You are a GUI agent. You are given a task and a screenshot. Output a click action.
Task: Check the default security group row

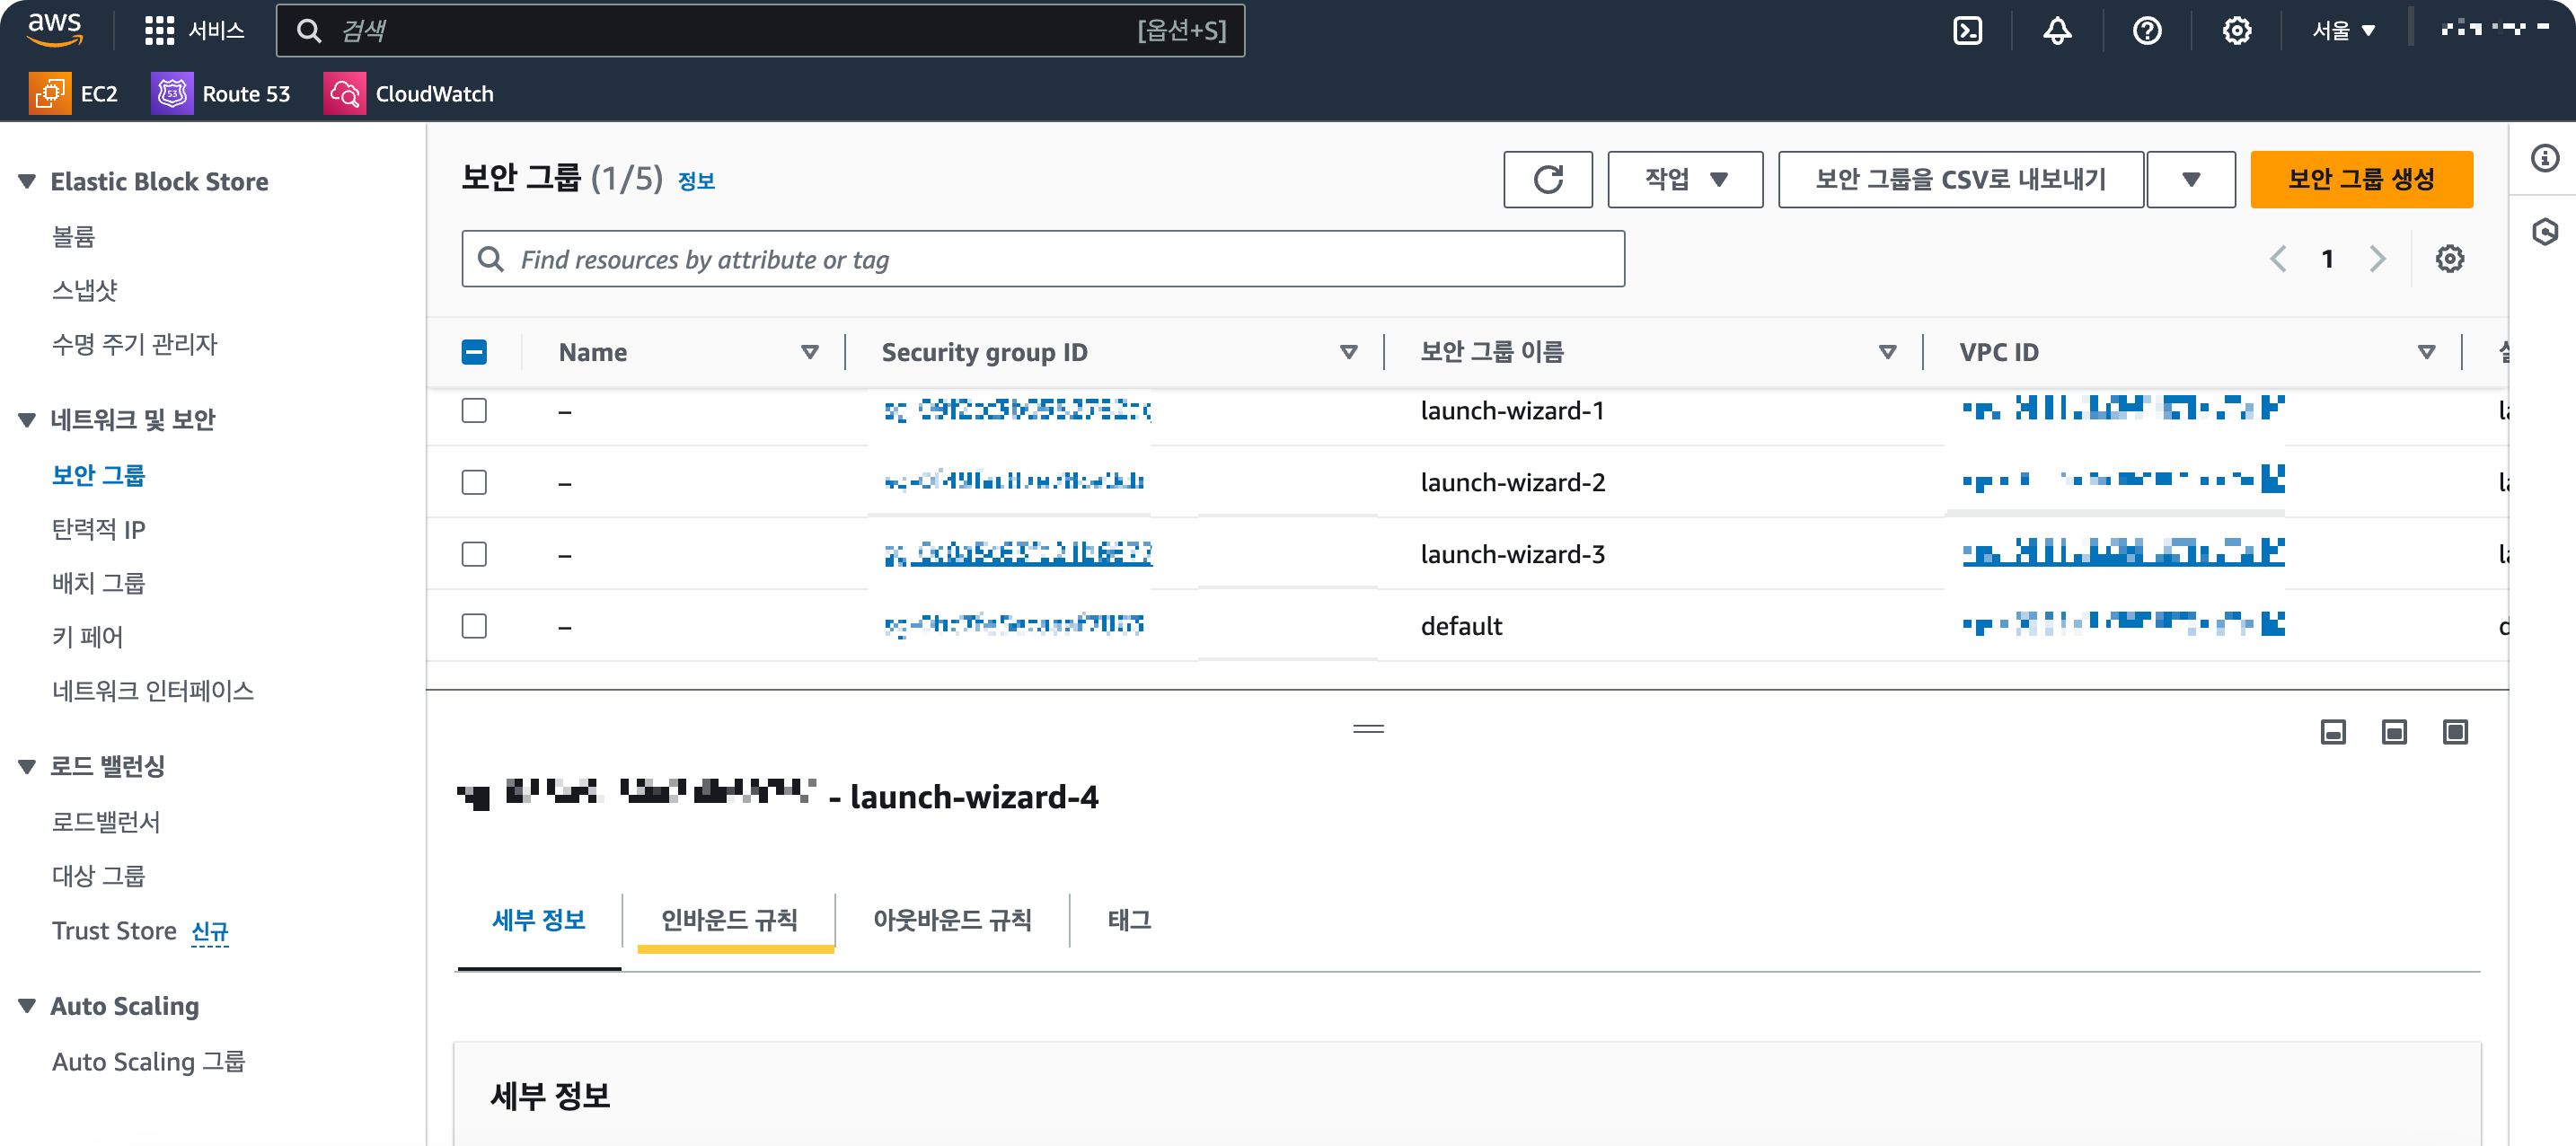(474, 626)
